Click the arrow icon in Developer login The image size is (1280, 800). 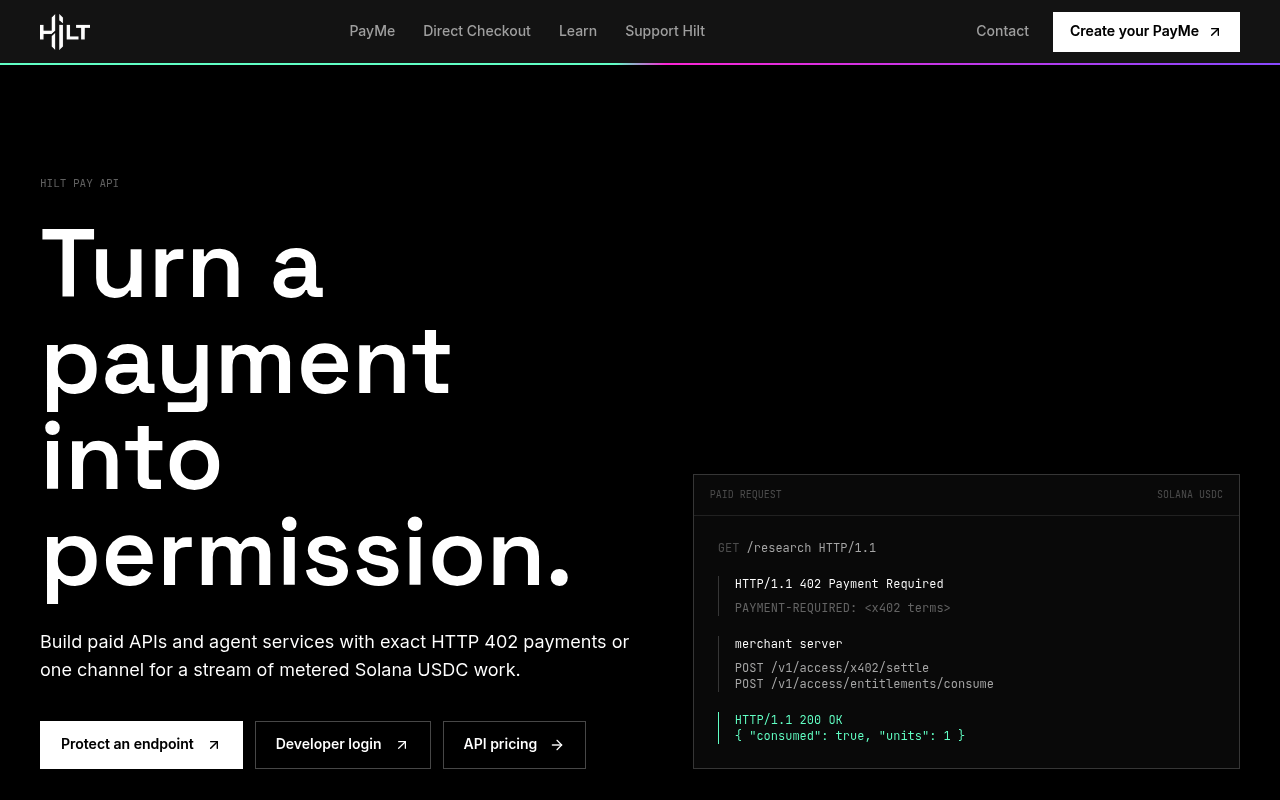tap(402, 745)
